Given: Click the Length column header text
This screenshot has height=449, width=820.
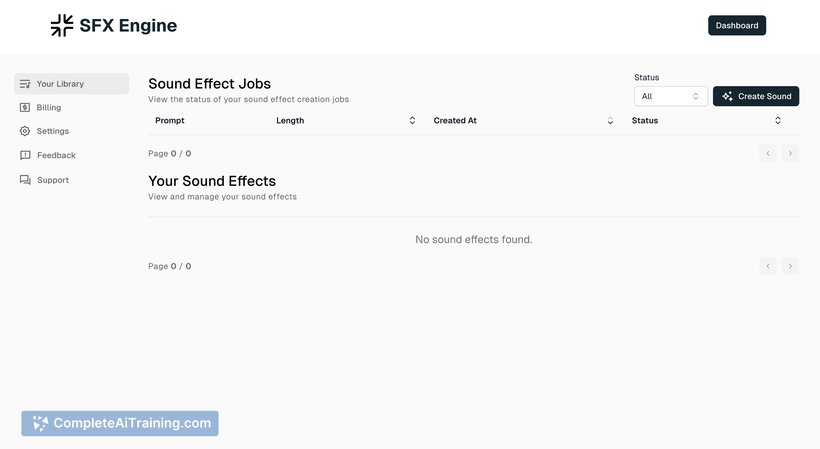Looking at the screenshot, I should click(290, 120).
